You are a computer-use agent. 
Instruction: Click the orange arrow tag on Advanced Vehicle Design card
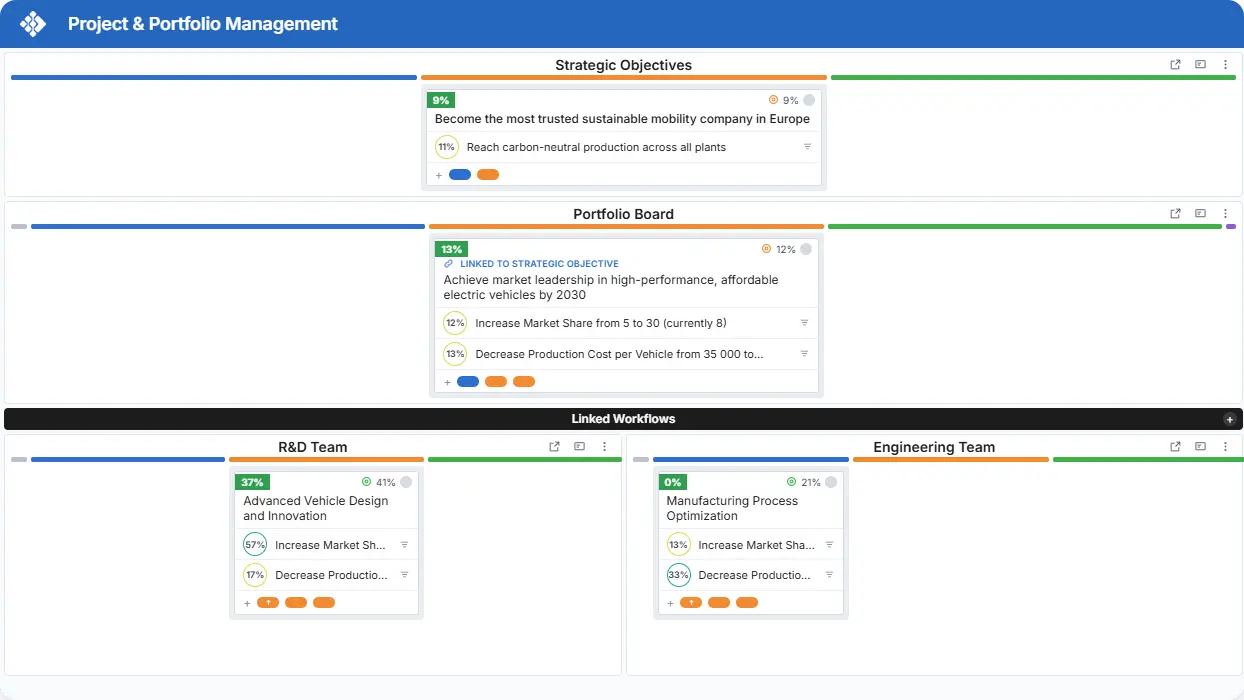tap(268, 603)
